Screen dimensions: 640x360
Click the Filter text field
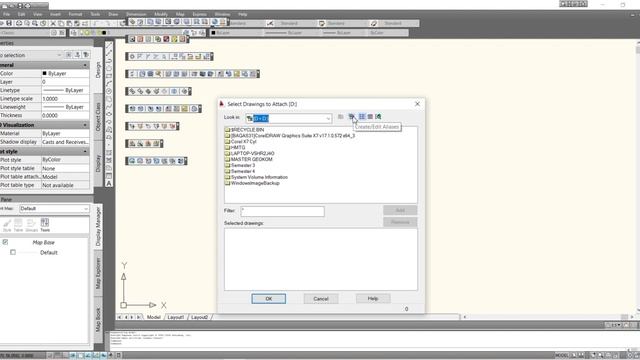tap(282, 211)
